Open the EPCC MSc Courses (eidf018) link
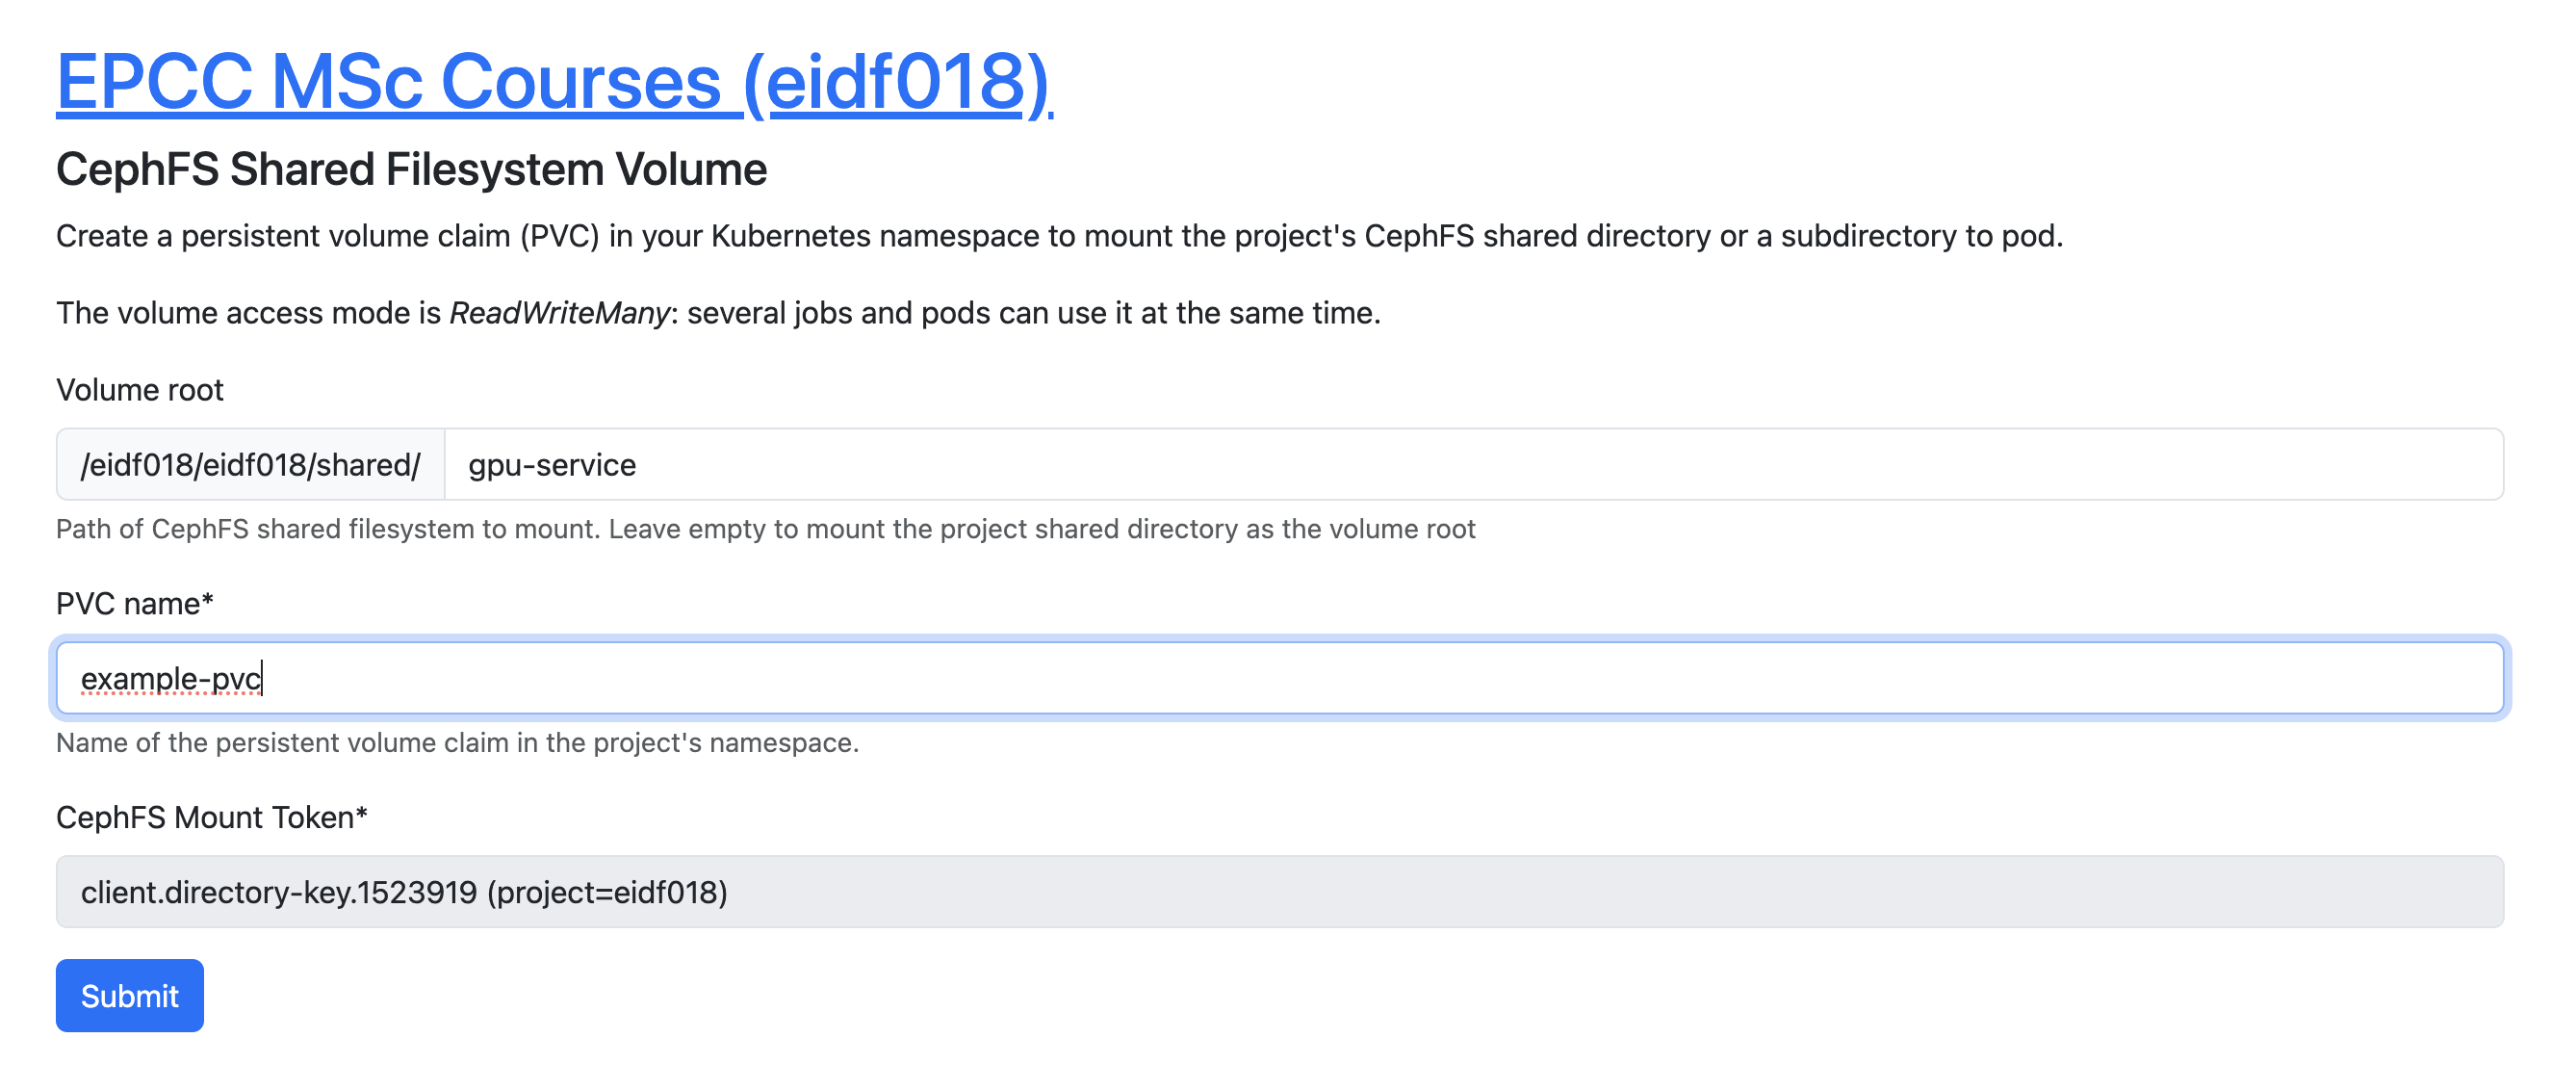Screen dimensions: 2576x1090 click(x=554, y=82)
